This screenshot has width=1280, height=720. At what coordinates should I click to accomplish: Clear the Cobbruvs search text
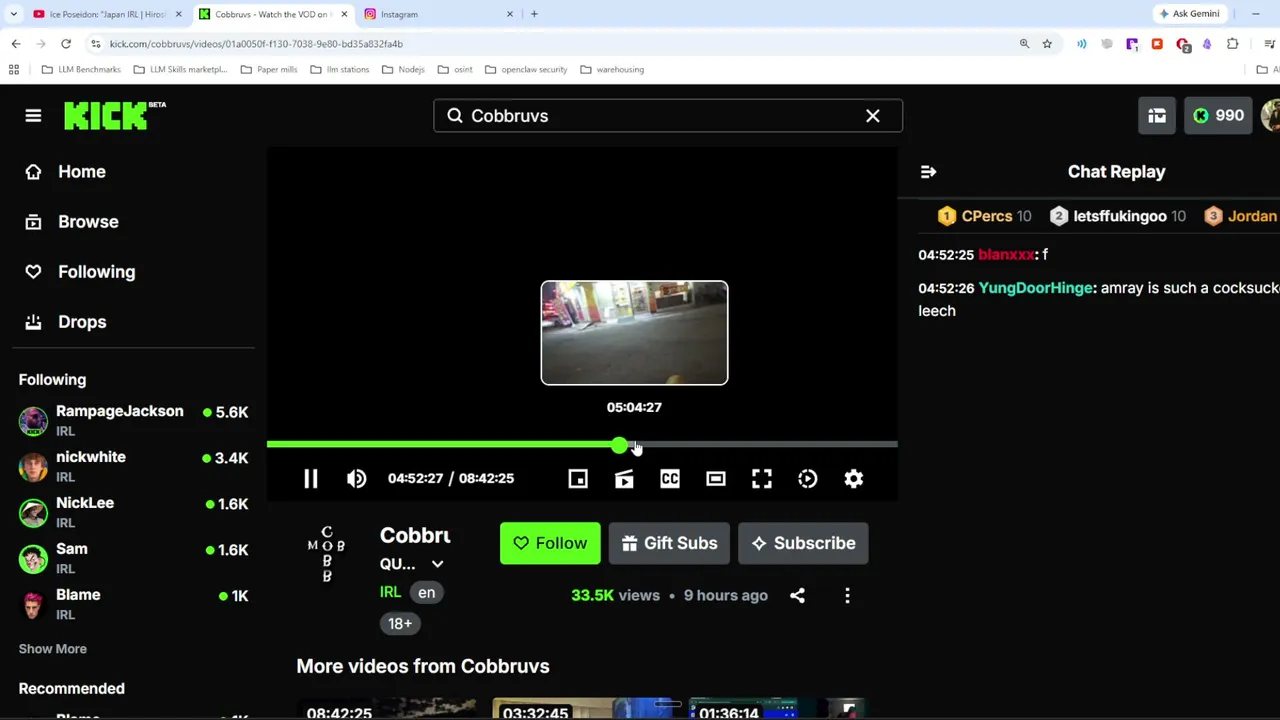(x=873, y=116)
